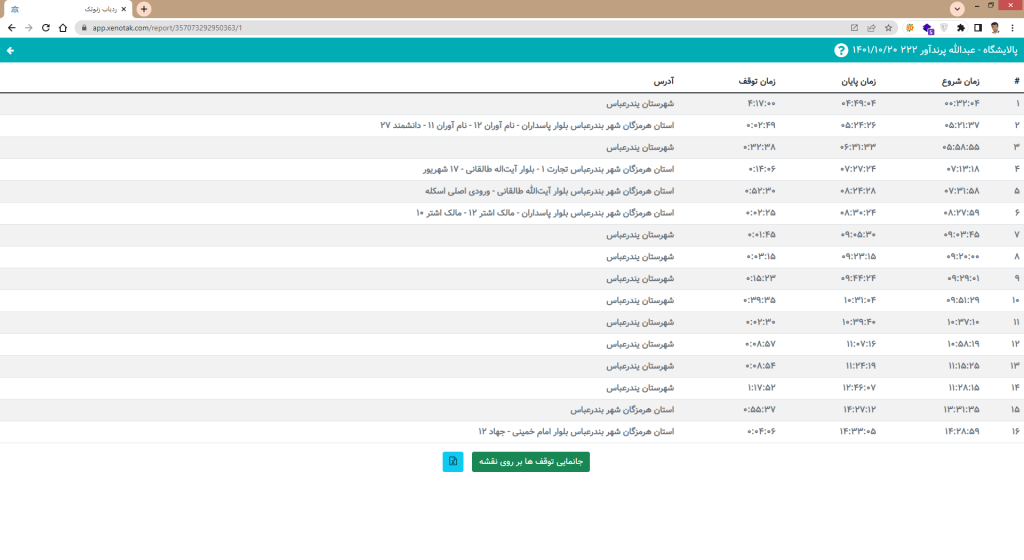Click row 1 address 'شهرستان بندرعباس'

640,103
